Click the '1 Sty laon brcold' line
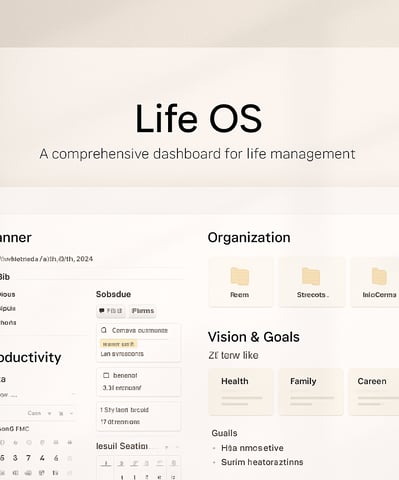The image size is (399, 480). pos(124,410)
